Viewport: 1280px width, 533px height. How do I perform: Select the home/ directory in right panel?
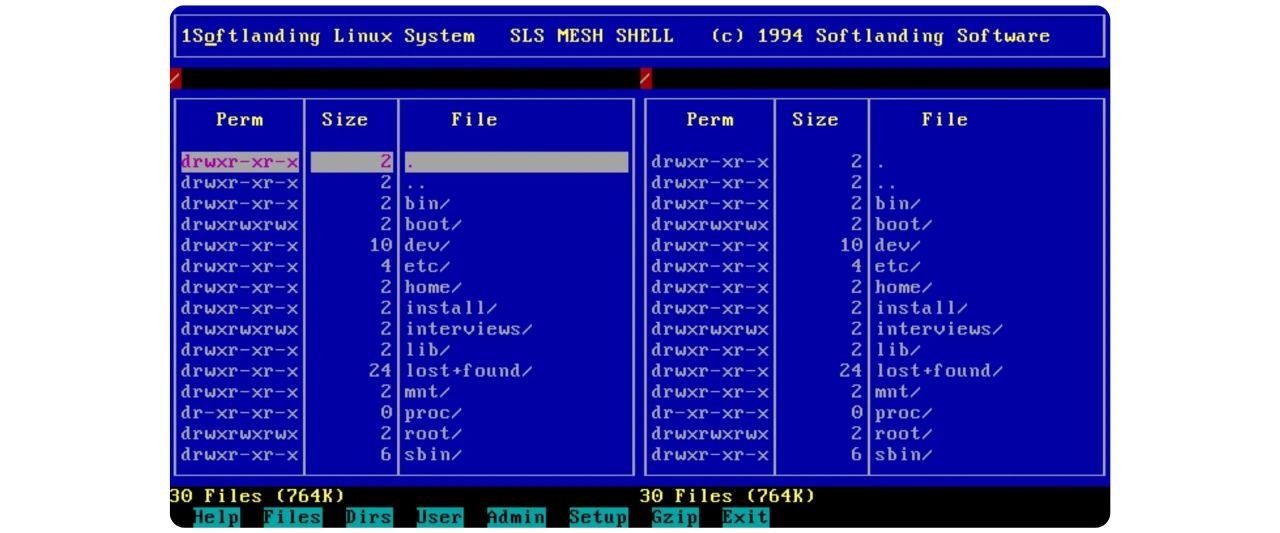[904, 288]
